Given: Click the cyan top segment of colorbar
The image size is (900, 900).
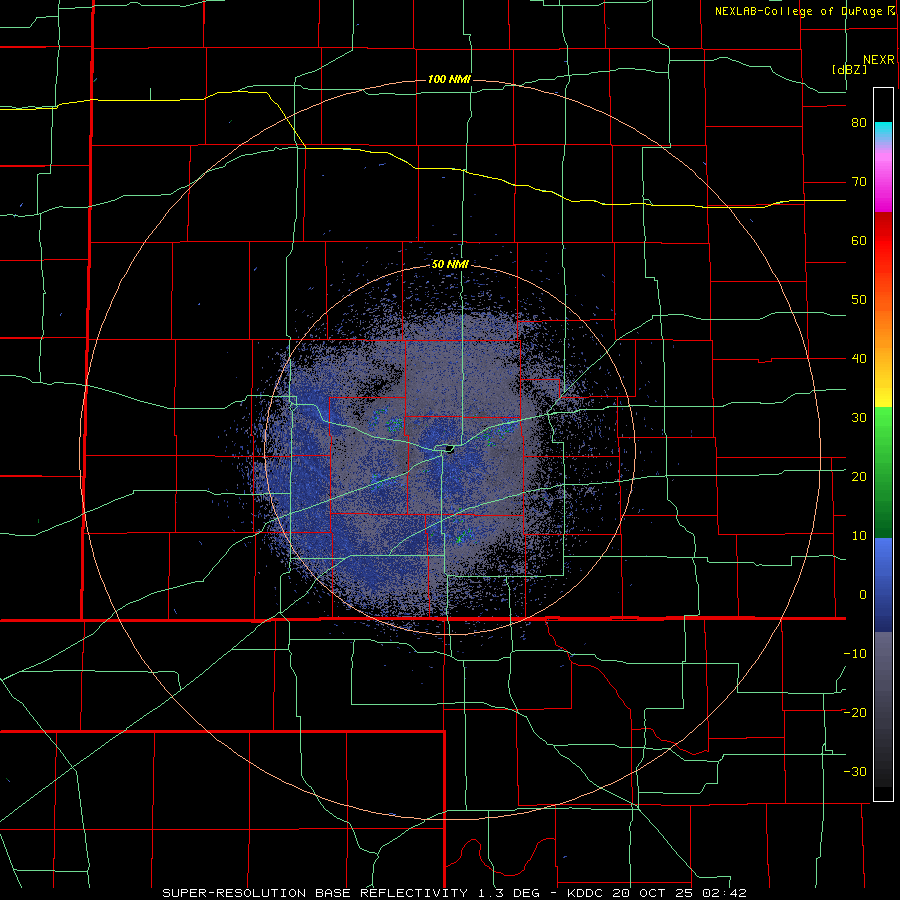Looking at the screenshot, I should pyautogui.click(x=883, y=131).
